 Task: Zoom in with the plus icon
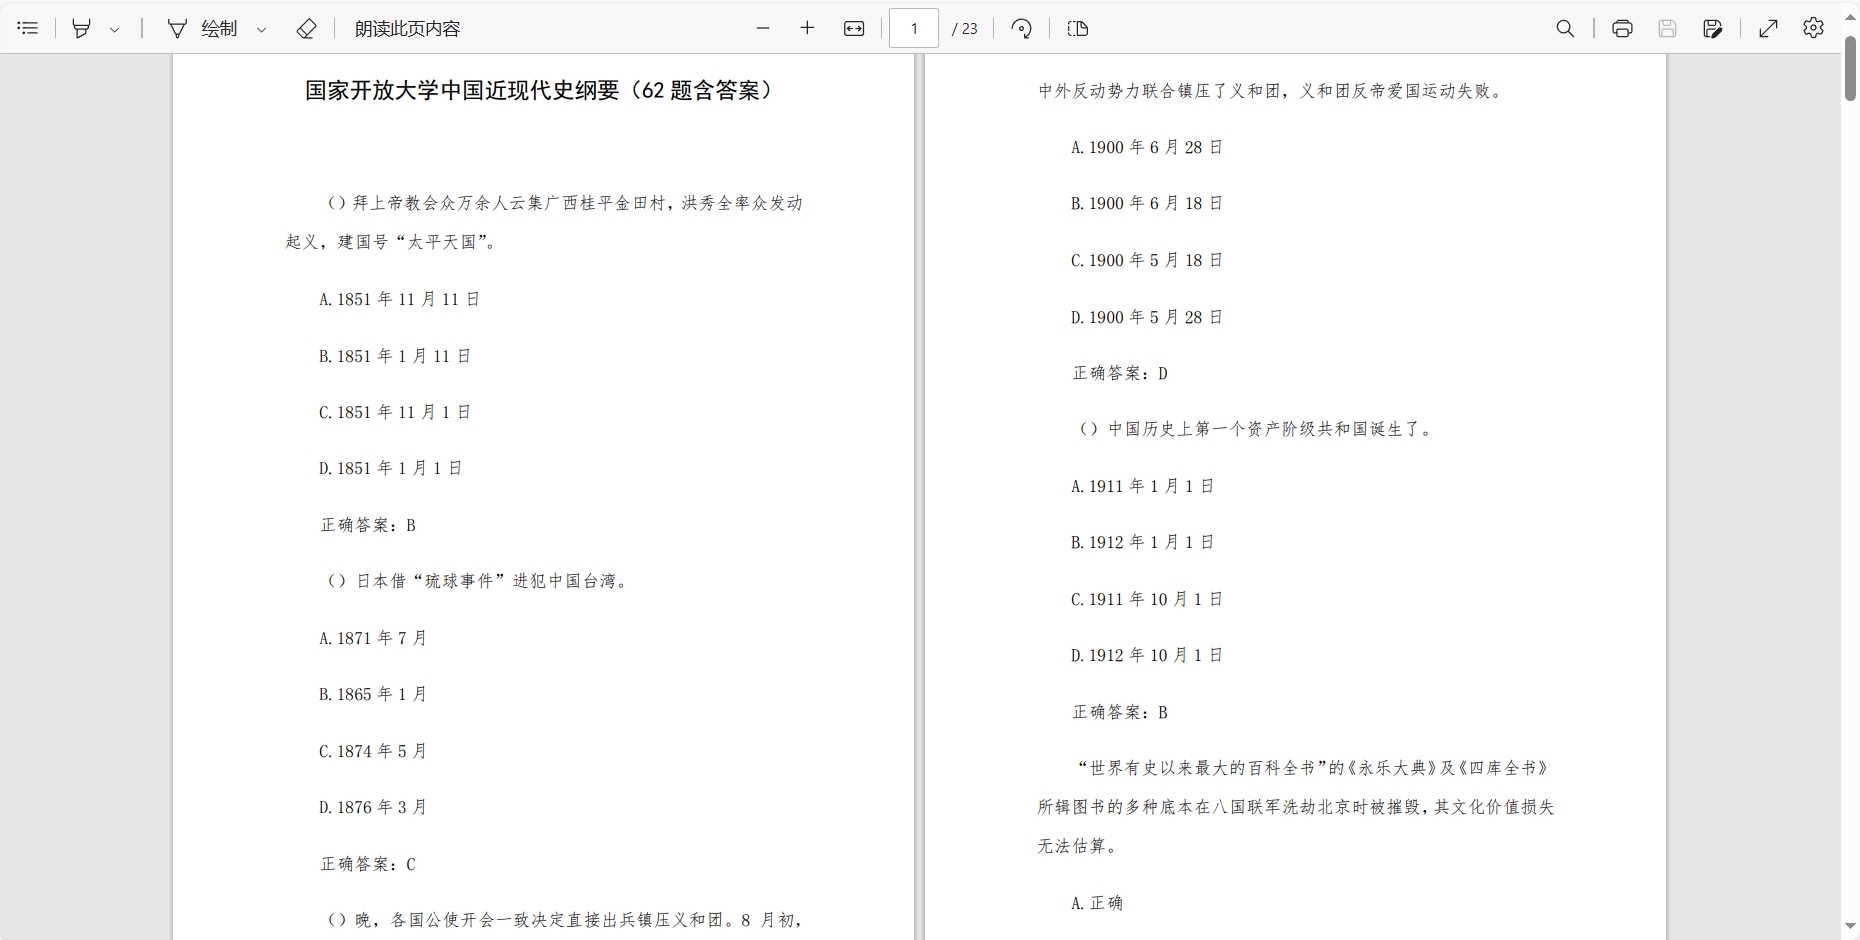(808, 28)
